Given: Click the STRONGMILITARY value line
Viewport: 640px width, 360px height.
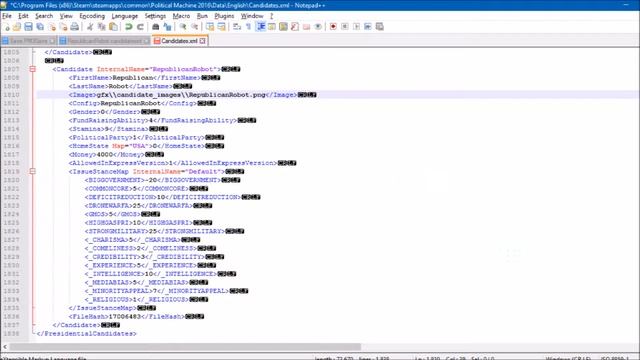Looking at the screenshot, I should click(x=164, y=231).
